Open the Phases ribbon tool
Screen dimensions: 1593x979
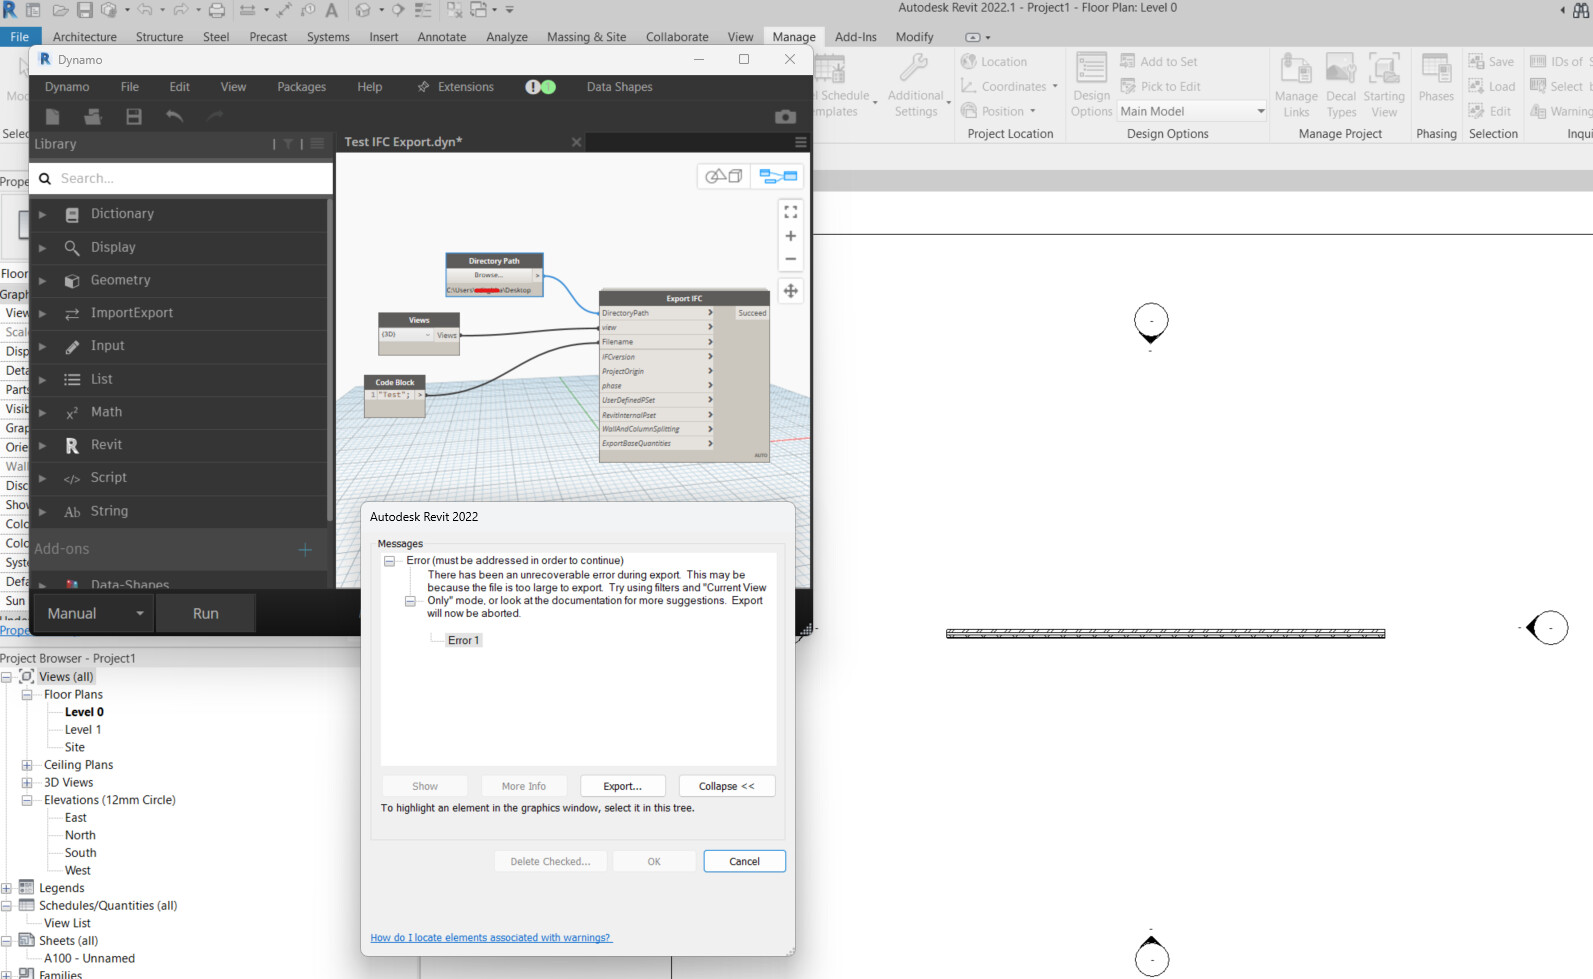pyautogui.click(x=1436, y=78)
